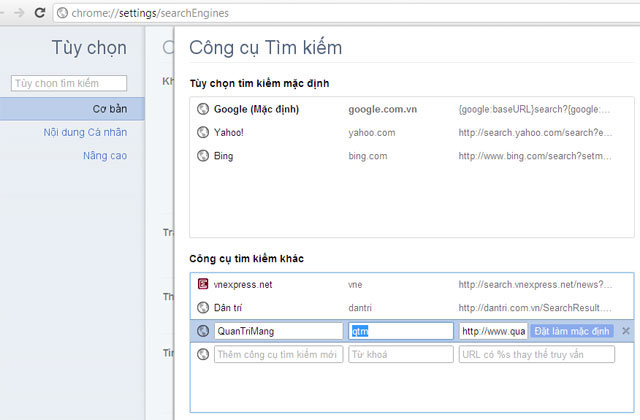Select the vnexpress.net search engine name
Viewport: 640px width, 420px height.
[x=243, y=284]
